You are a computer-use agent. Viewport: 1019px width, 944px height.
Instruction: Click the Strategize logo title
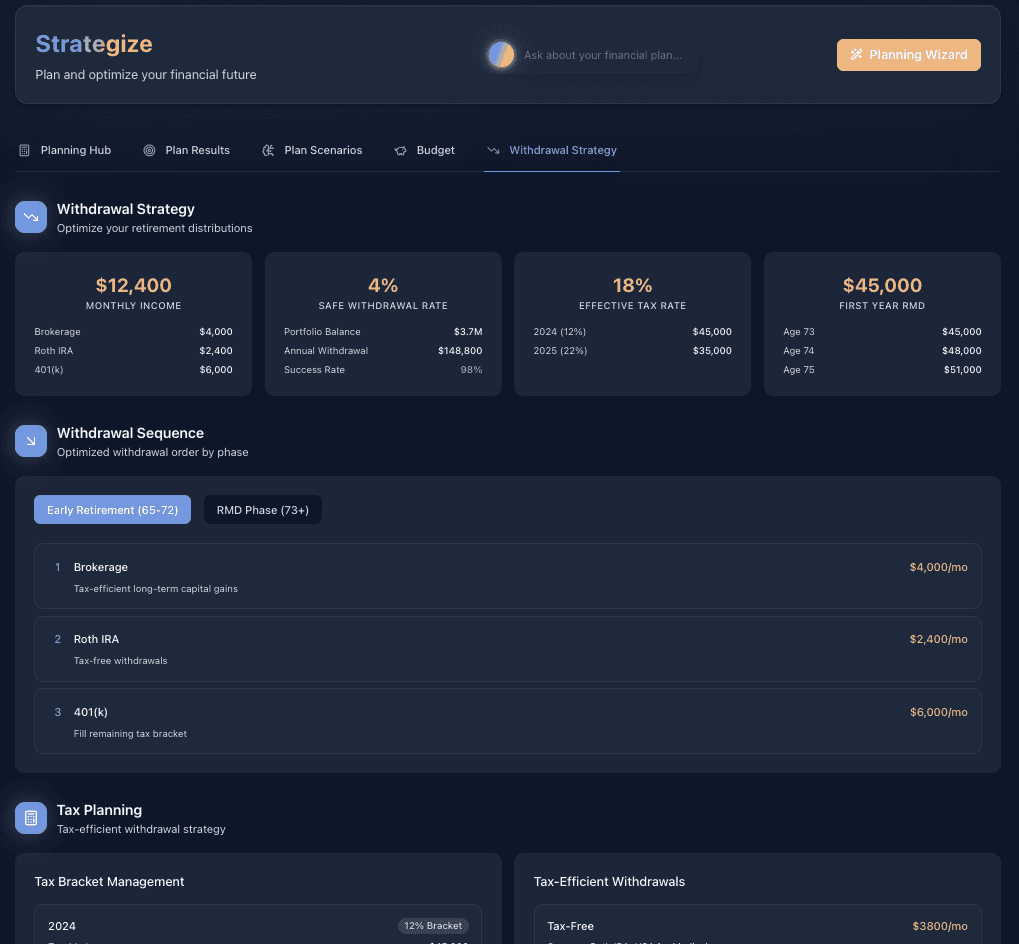[x=94, y=44]
